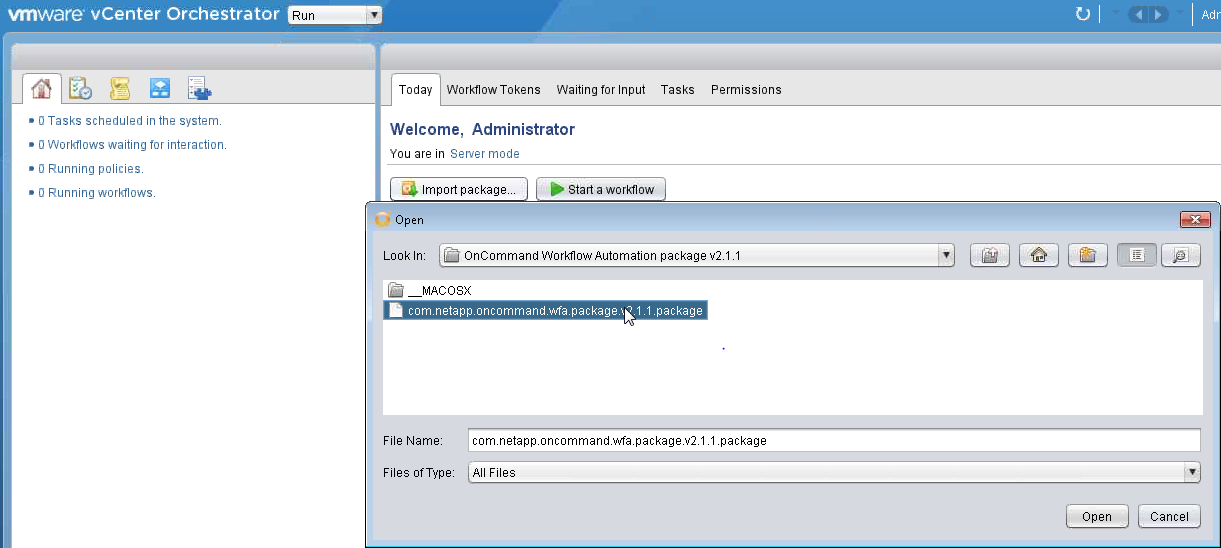This screenshot has height=548, width=1221.
Task: Click the Server mode link
Action: [485, 154]
